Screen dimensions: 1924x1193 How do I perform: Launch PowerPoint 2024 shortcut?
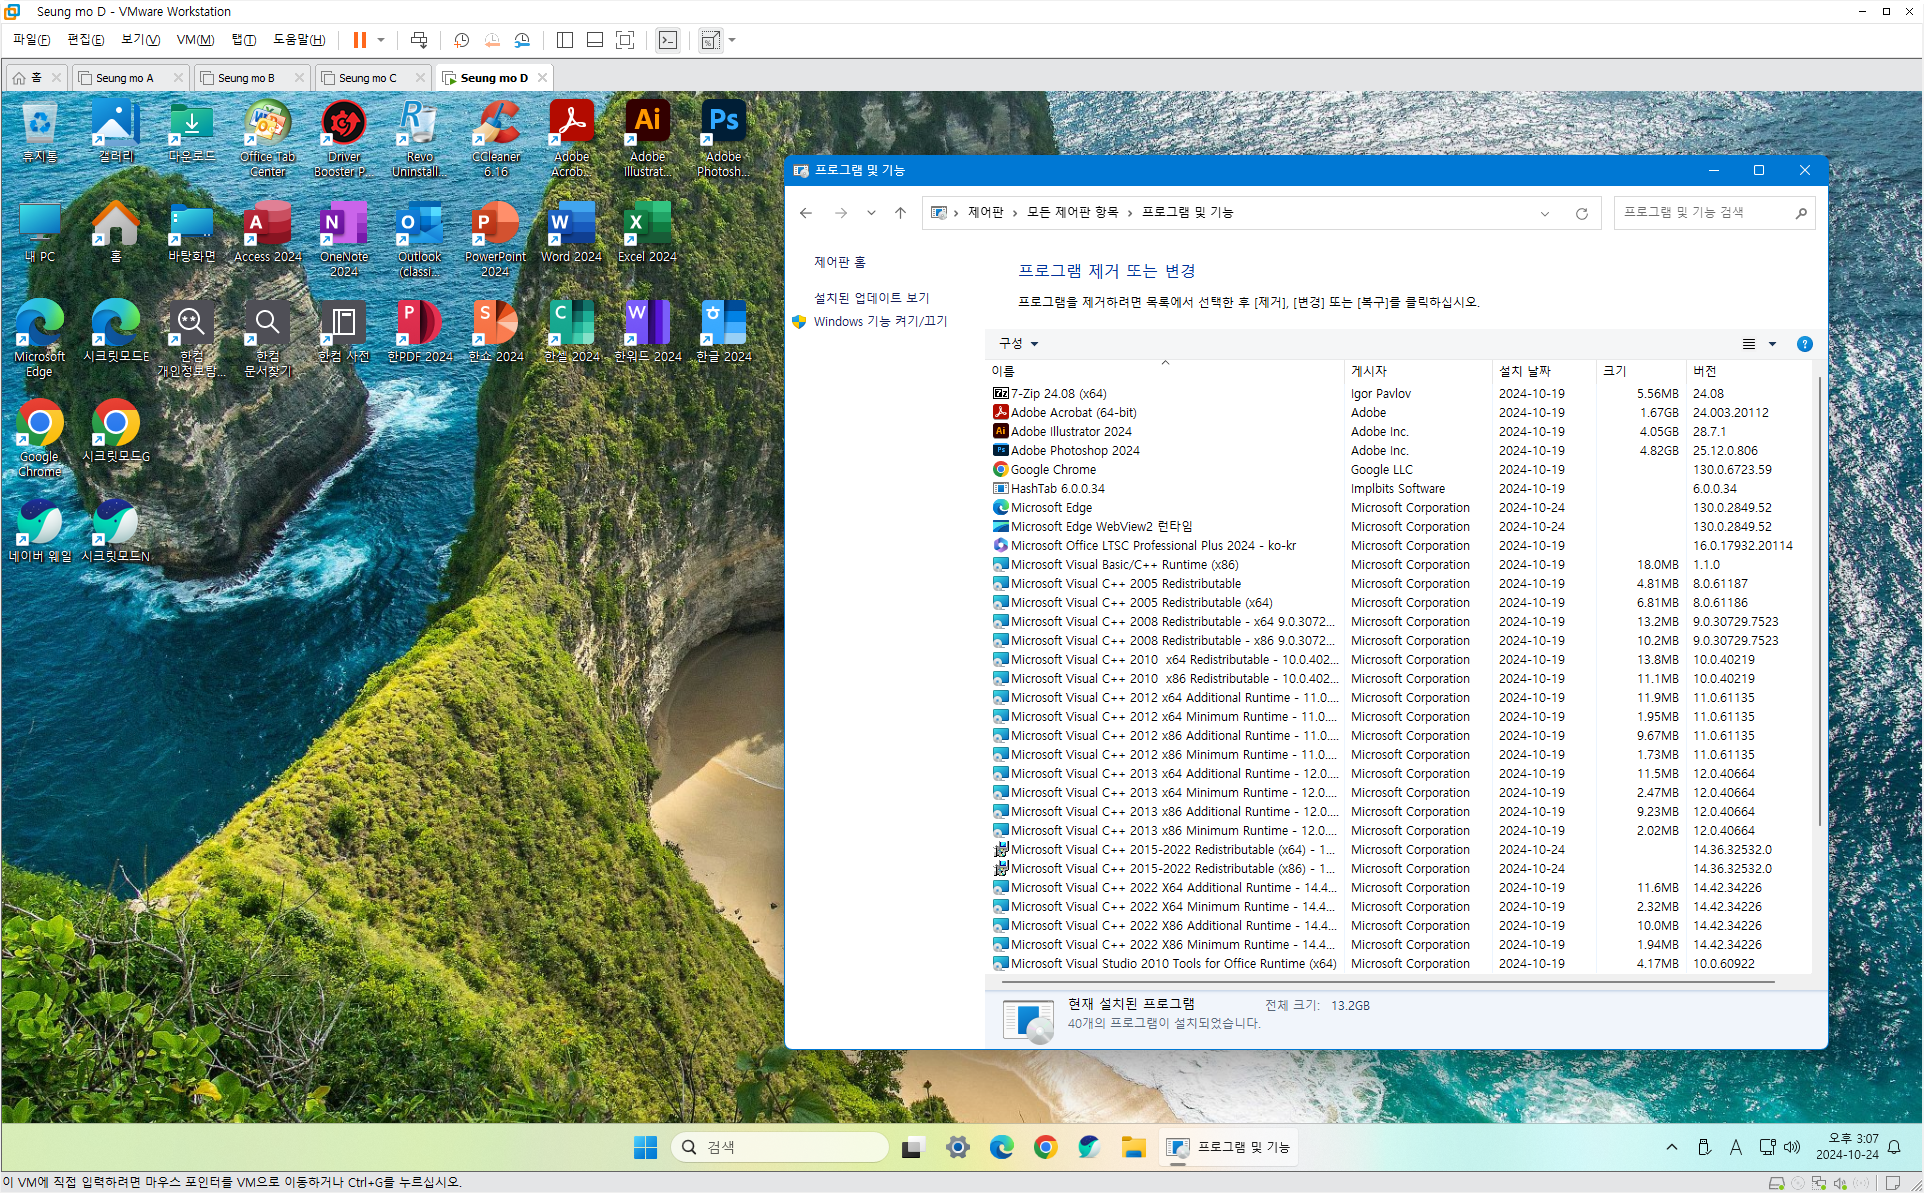coord(496,238)
